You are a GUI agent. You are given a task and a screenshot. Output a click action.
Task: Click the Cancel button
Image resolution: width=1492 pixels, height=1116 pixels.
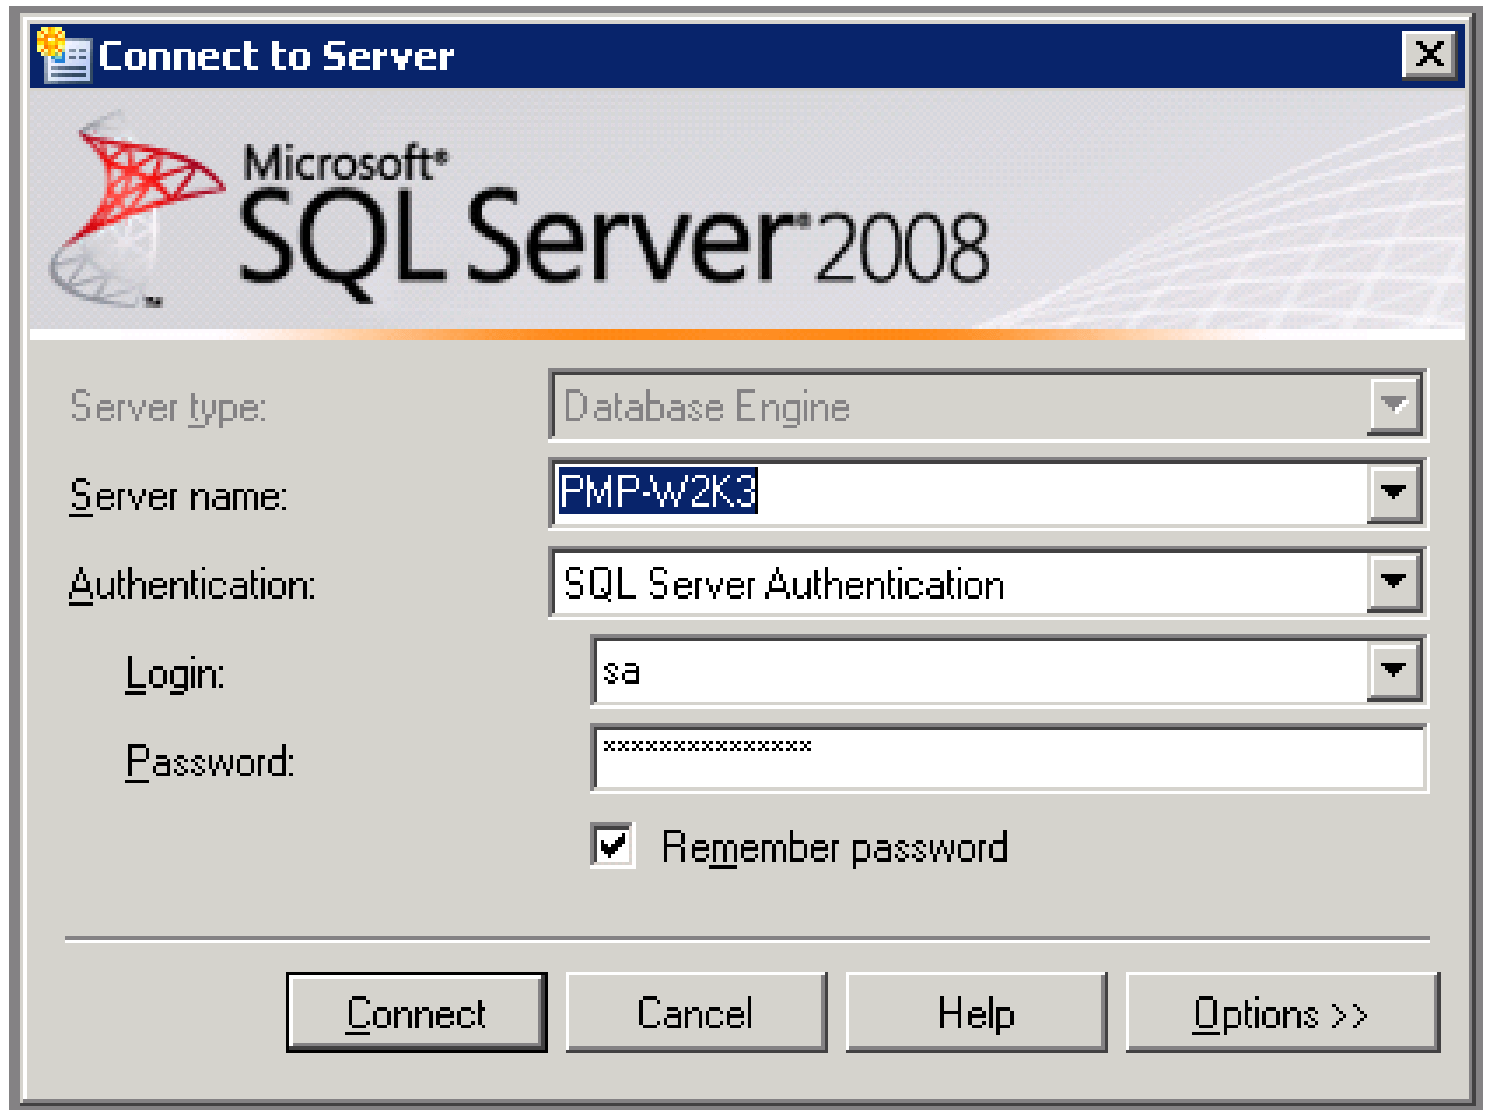coord(696,1012)
